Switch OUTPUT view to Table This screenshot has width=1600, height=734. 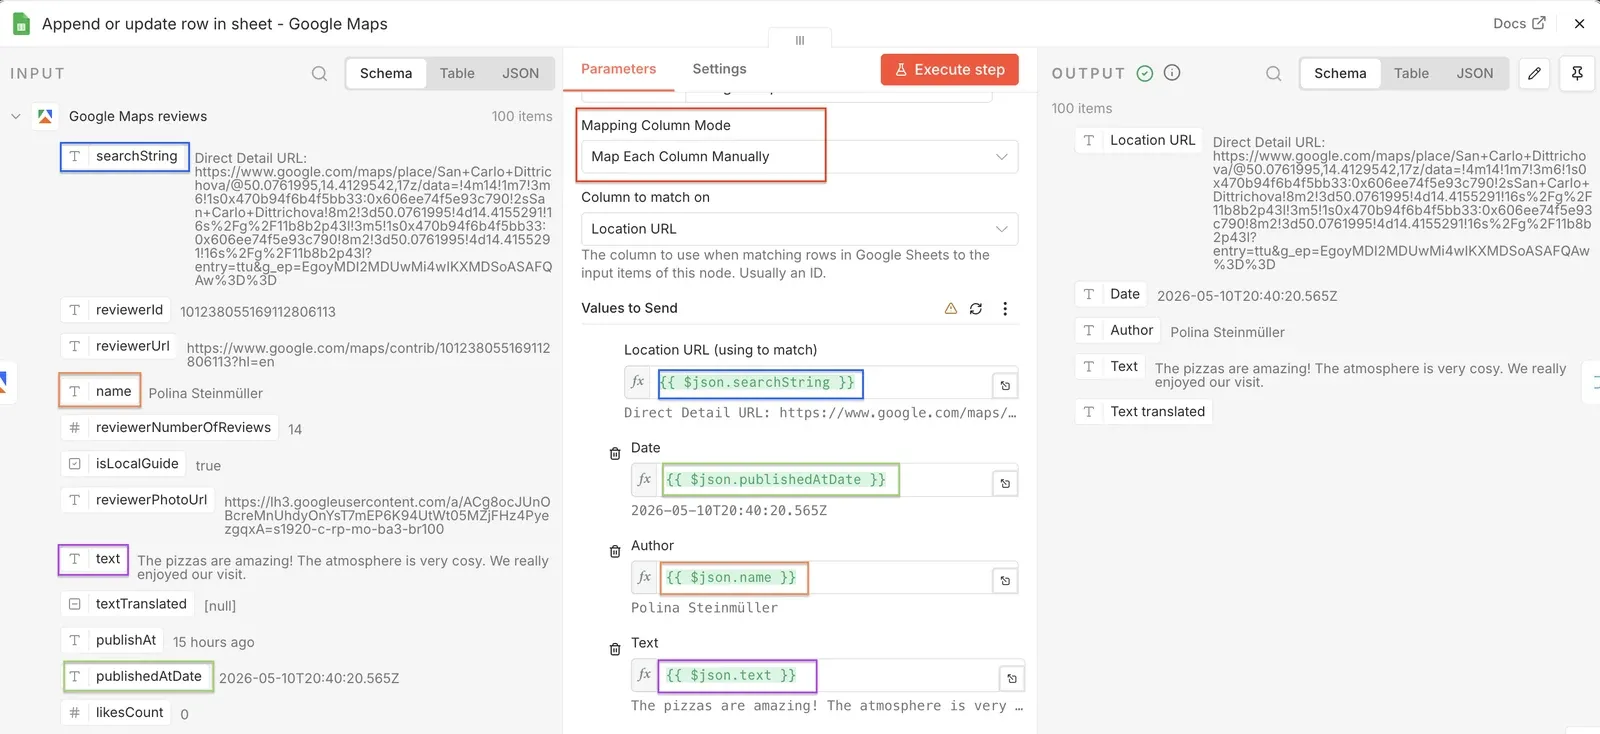click(x=1411, y=73)
